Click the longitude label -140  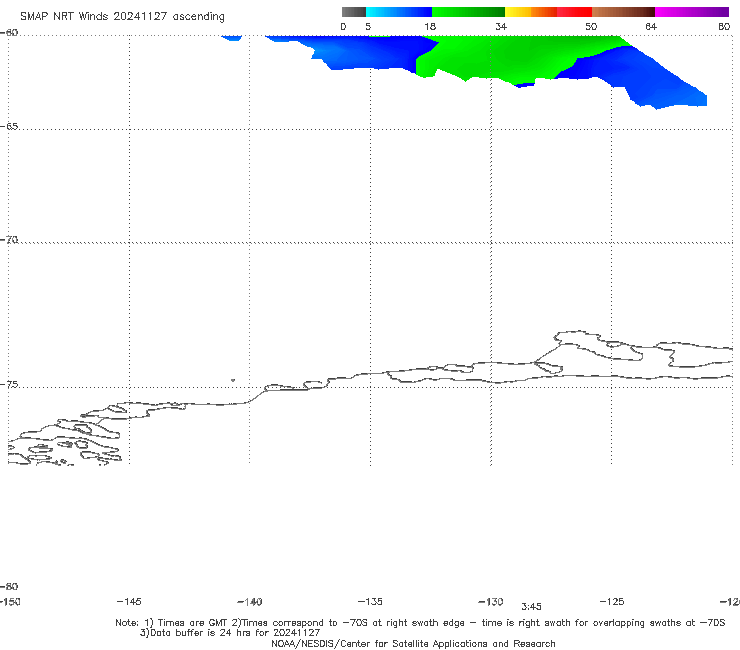250,601
